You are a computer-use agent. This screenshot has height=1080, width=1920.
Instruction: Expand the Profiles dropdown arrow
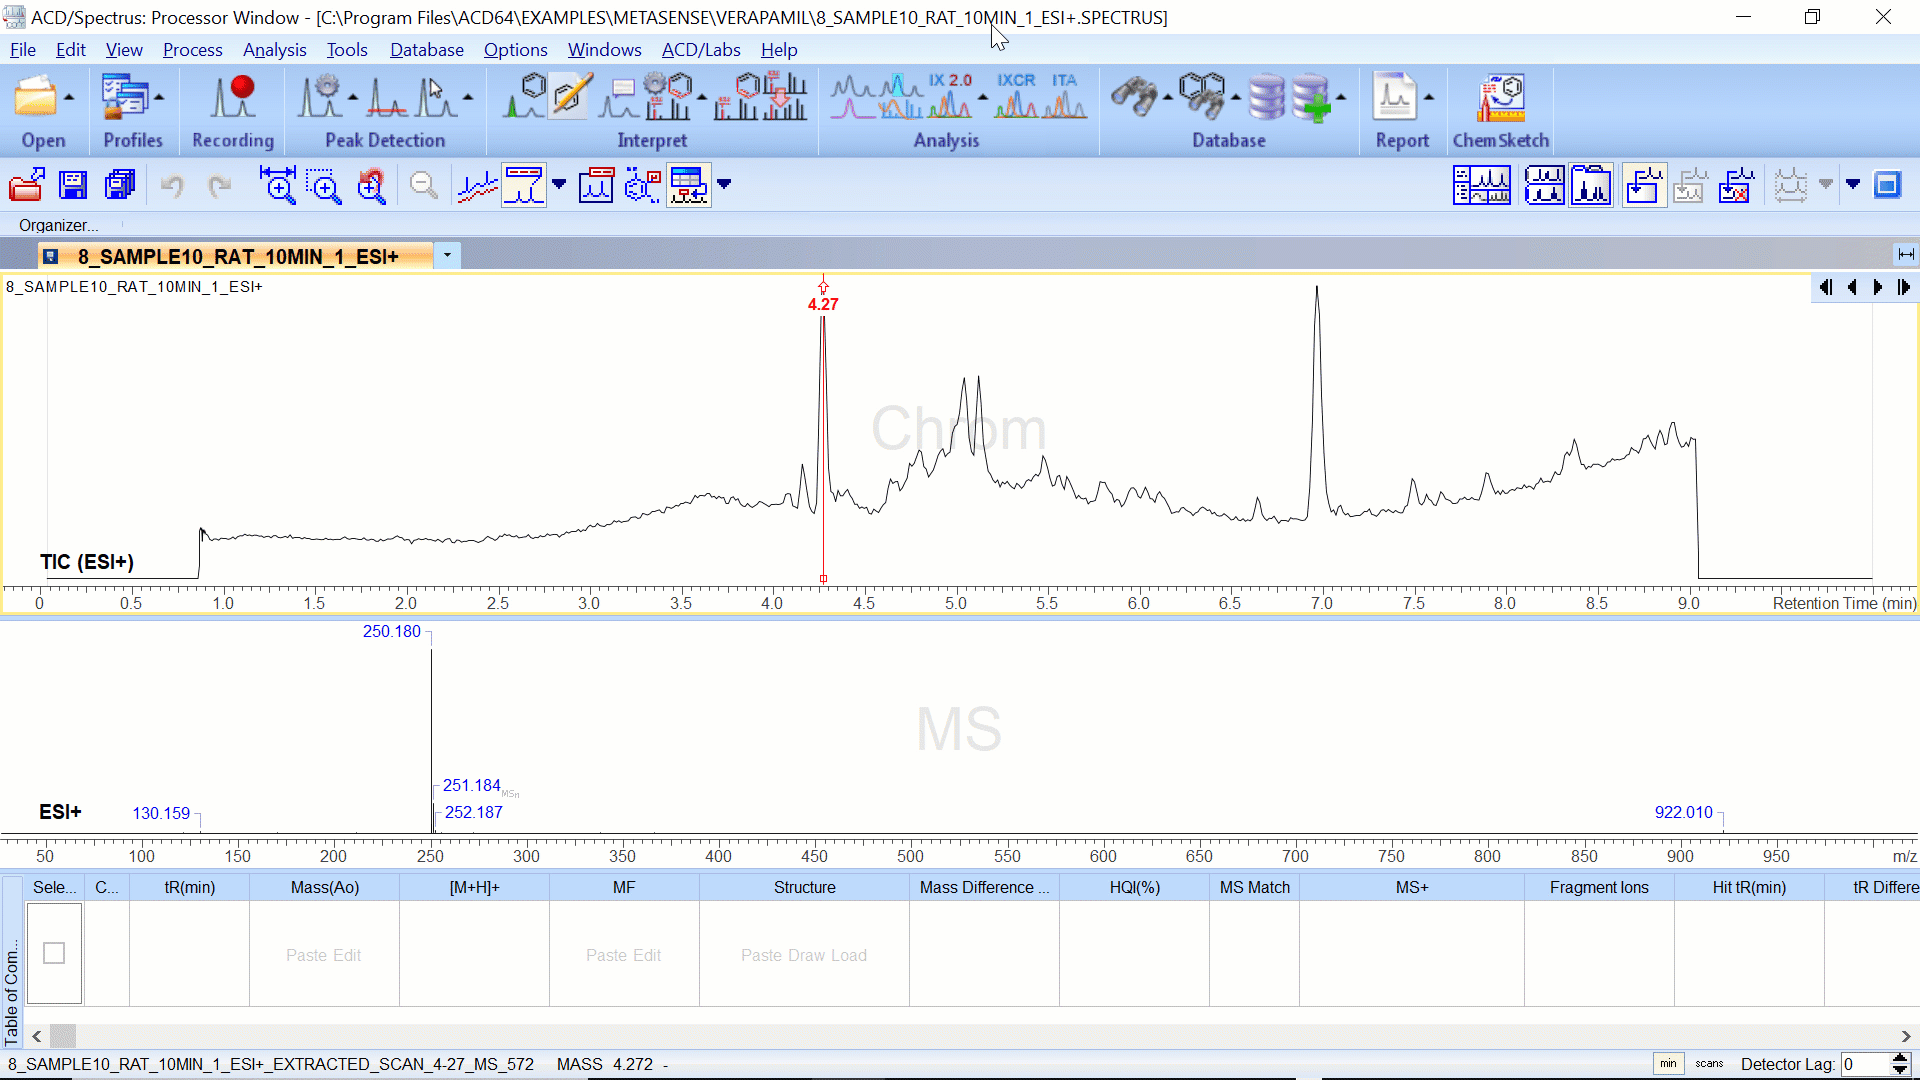click(x=159, y=98)
